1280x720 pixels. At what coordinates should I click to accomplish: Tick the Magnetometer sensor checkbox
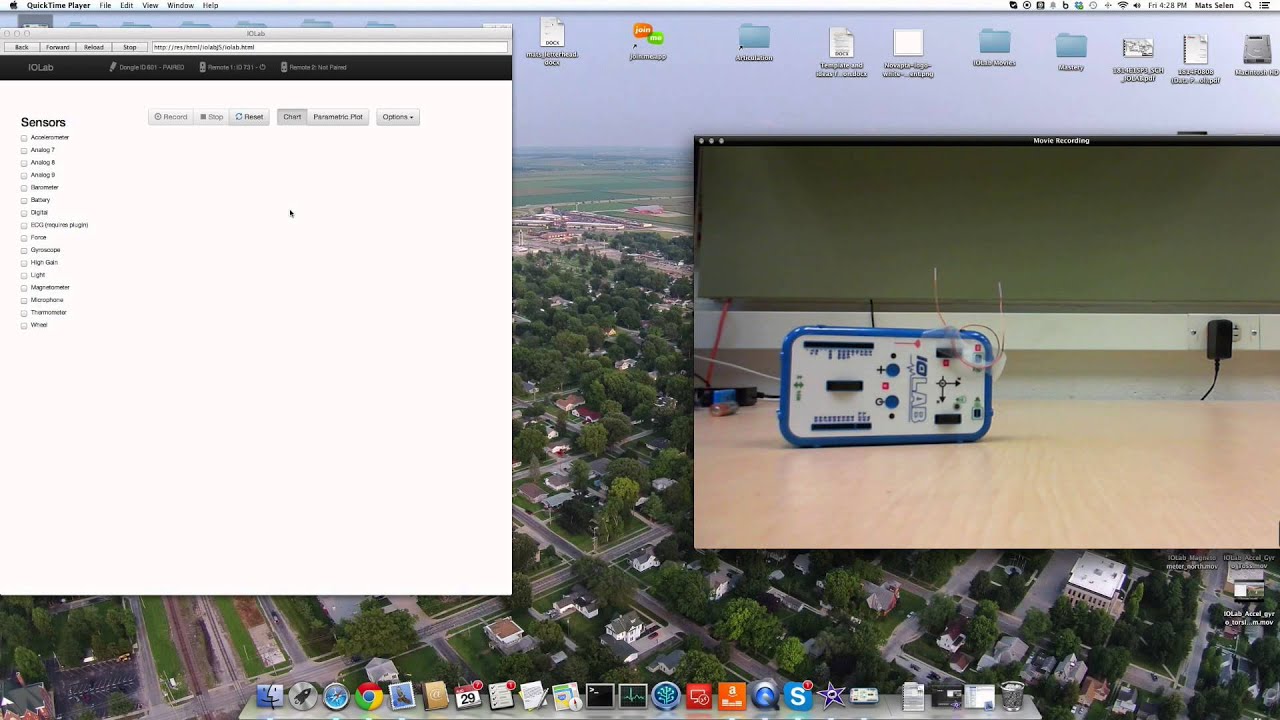(x=24, y=288)
